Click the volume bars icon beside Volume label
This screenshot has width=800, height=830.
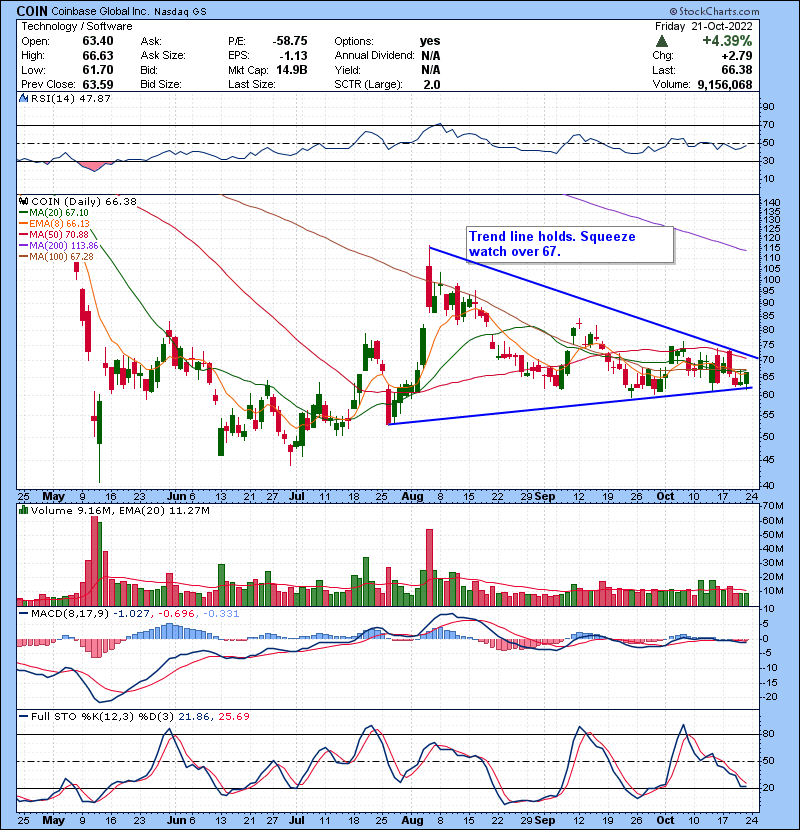coord(23,510)
